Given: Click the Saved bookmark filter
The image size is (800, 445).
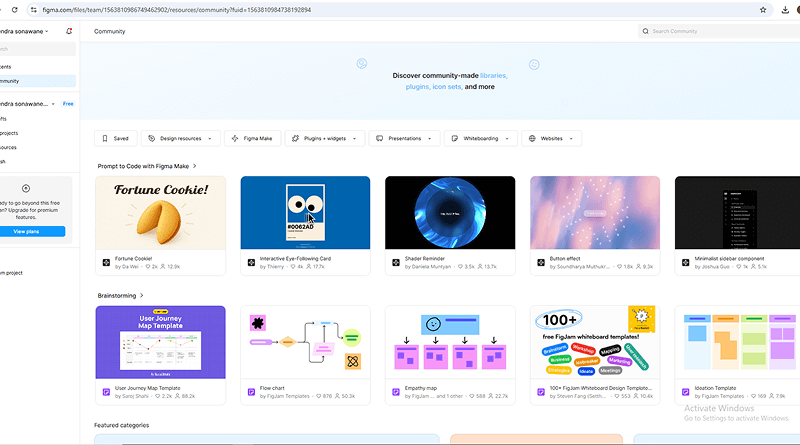Looking at the screenshot, I should pos(115,138).
